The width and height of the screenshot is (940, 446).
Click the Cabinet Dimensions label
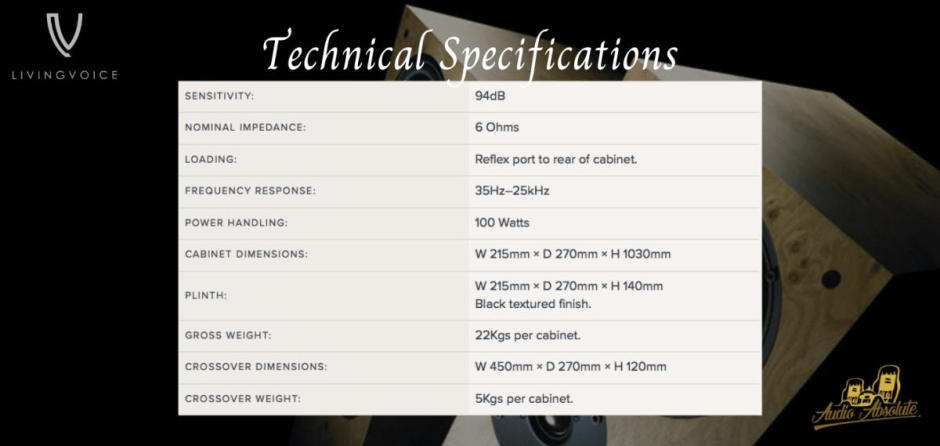[246, 254]
